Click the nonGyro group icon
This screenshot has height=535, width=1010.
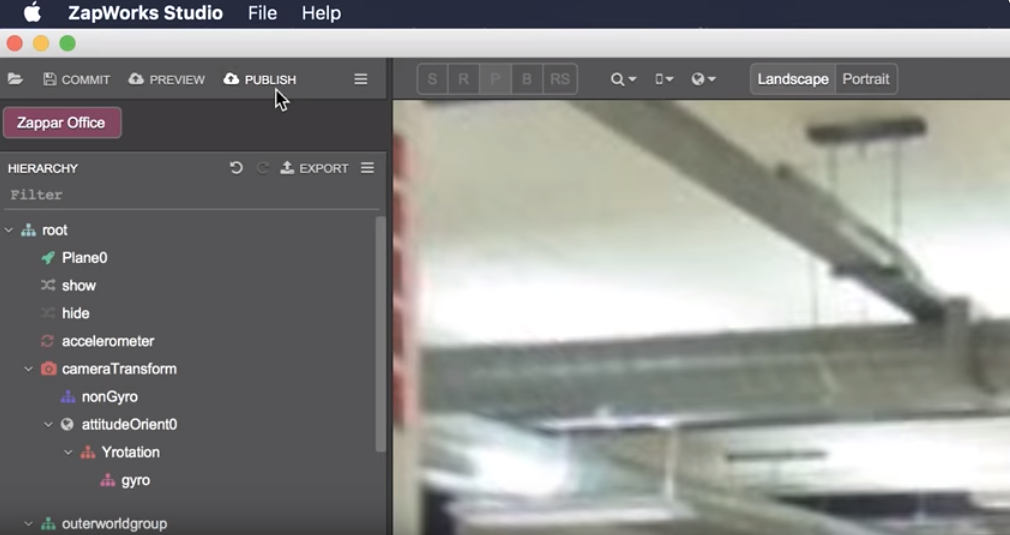[68, 397]
